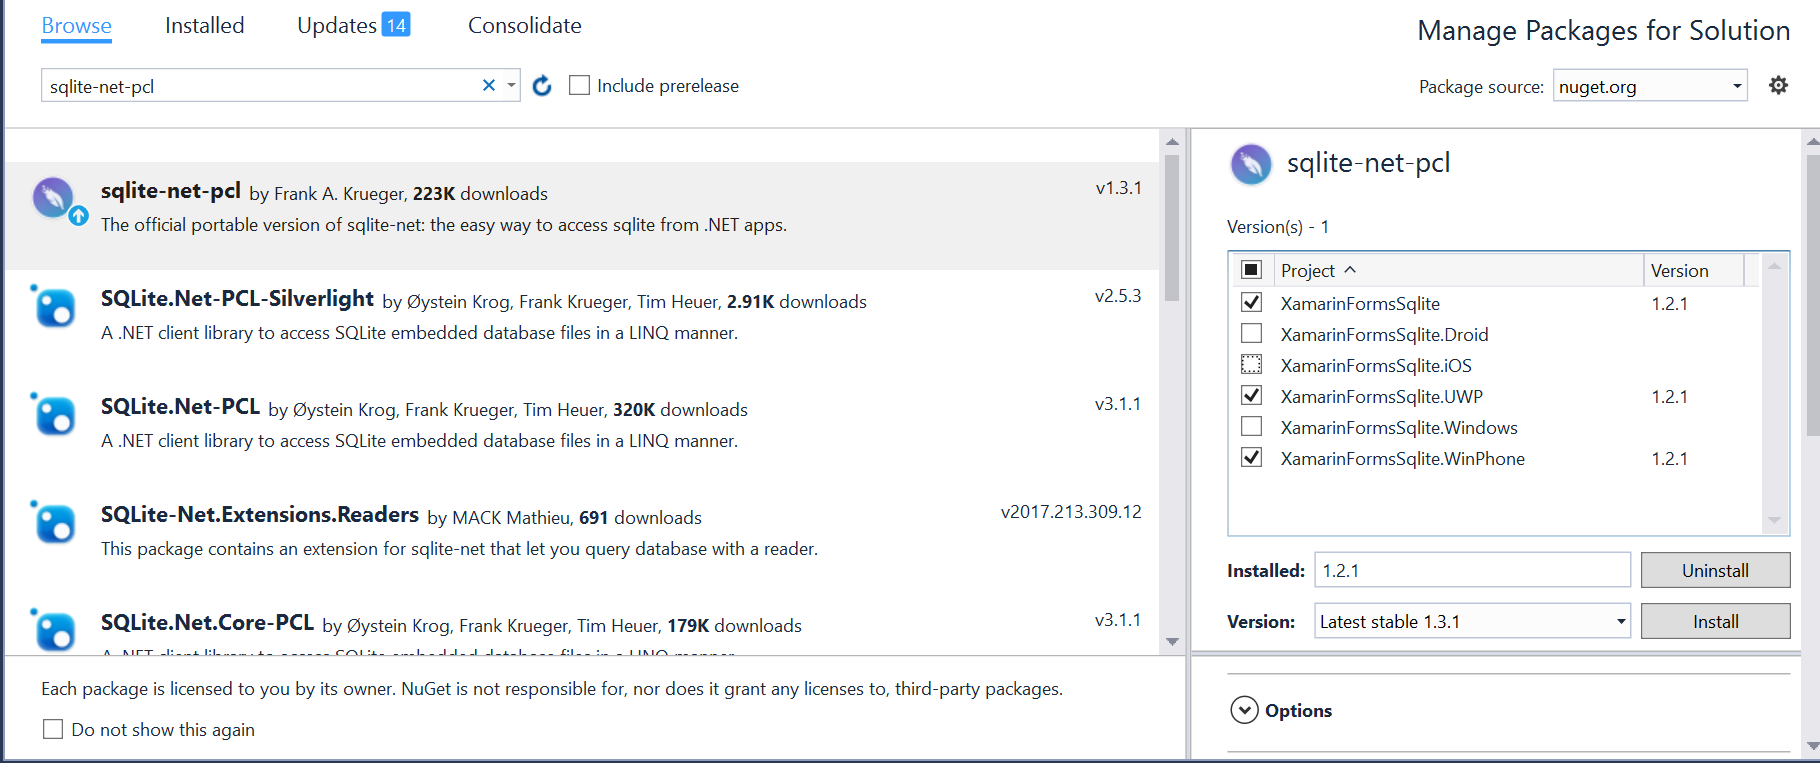Check the XamarinFormsSqlite.iOS project checkbox
Image resolution: width=1820 pixels, height=763 pixels.
(x=1251, y=364)
